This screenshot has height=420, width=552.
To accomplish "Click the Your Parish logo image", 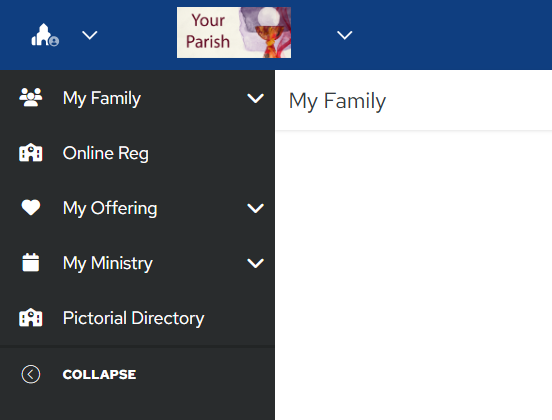I will (234, 32).
